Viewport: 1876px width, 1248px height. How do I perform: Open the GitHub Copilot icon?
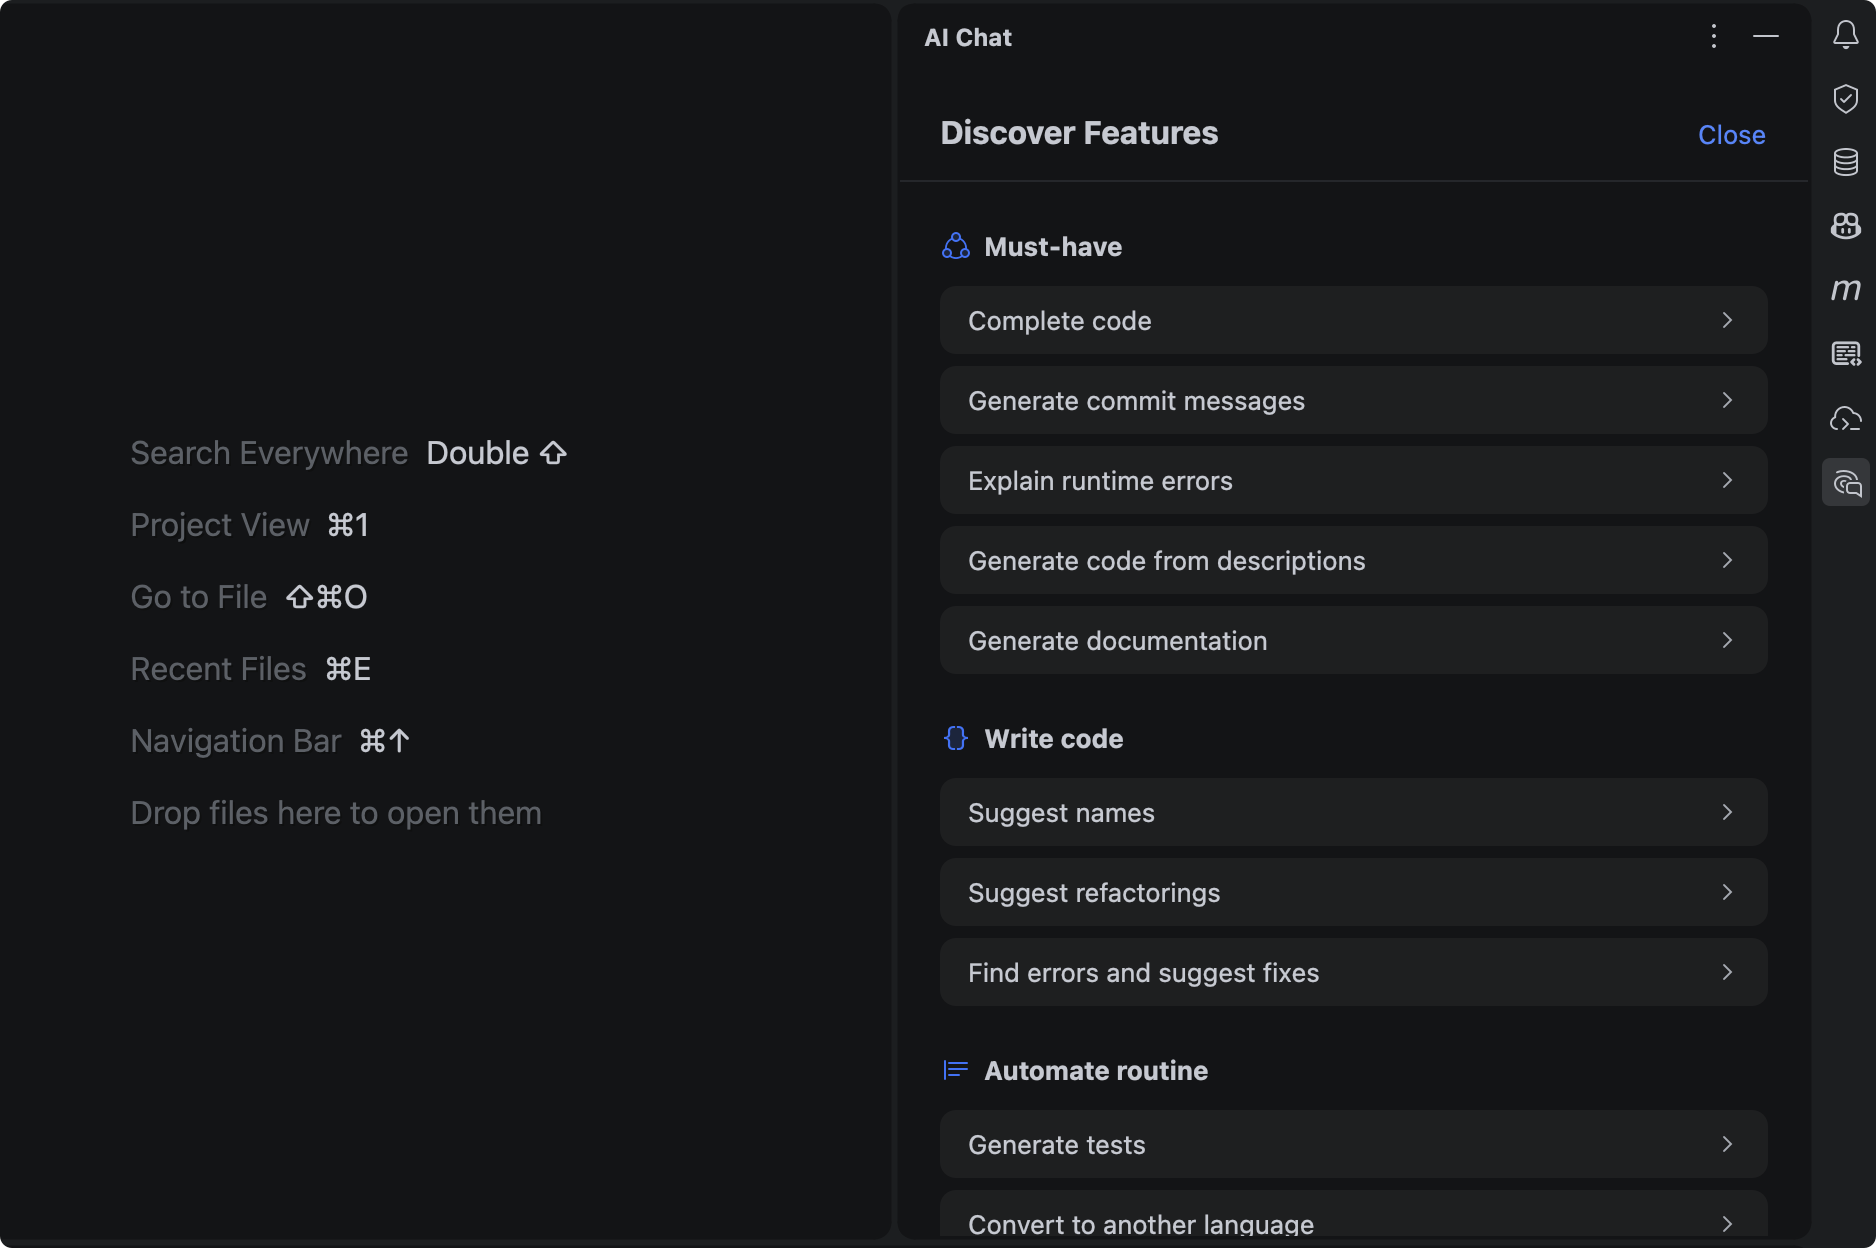1845,226
